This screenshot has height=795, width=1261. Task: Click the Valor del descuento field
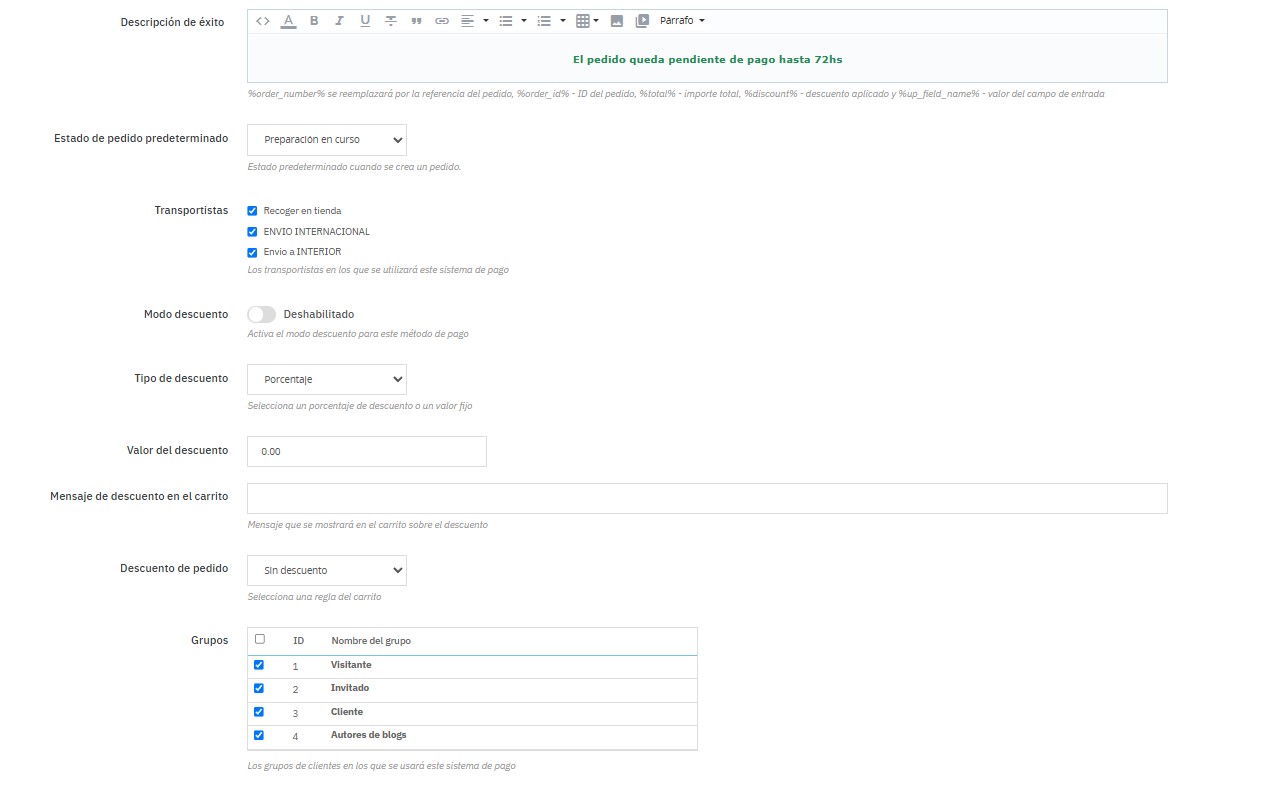tap(366, 452)
